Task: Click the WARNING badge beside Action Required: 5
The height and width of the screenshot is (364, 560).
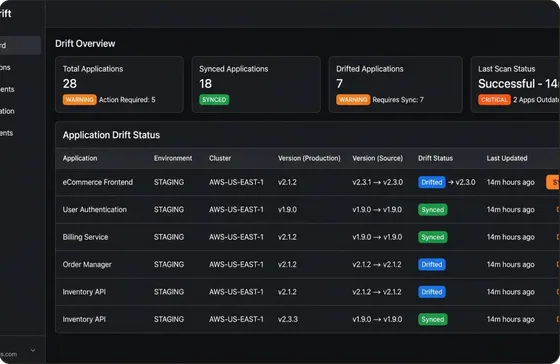Action: tap(79, 100)
